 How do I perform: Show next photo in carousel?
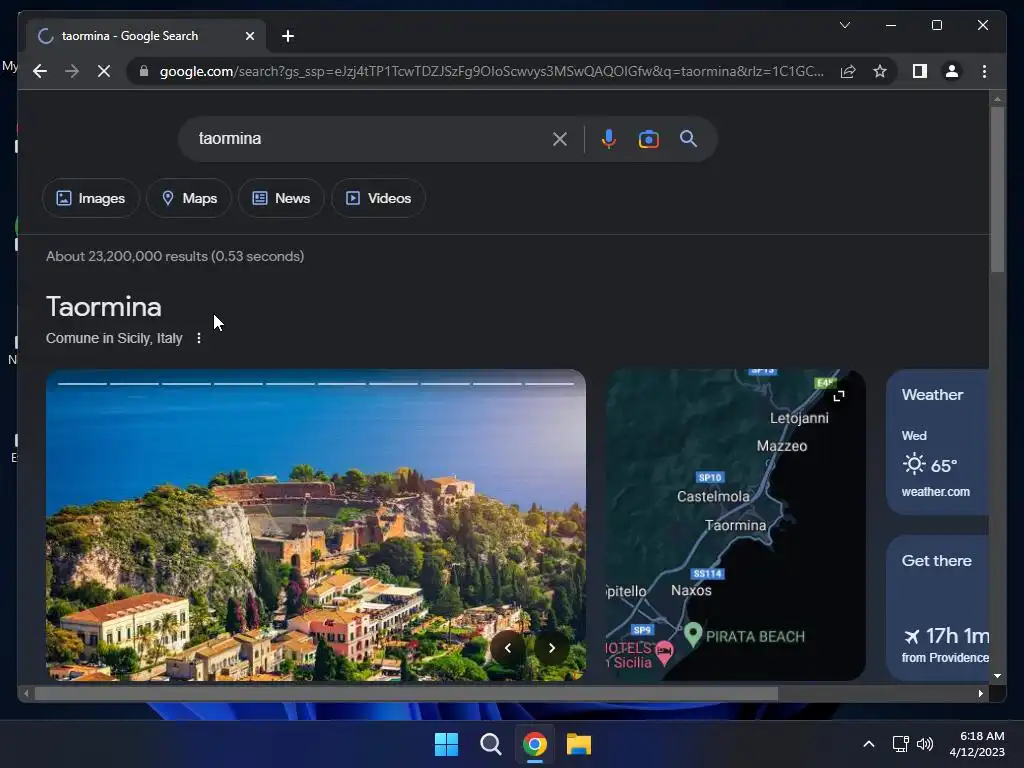tap(552, 648)
